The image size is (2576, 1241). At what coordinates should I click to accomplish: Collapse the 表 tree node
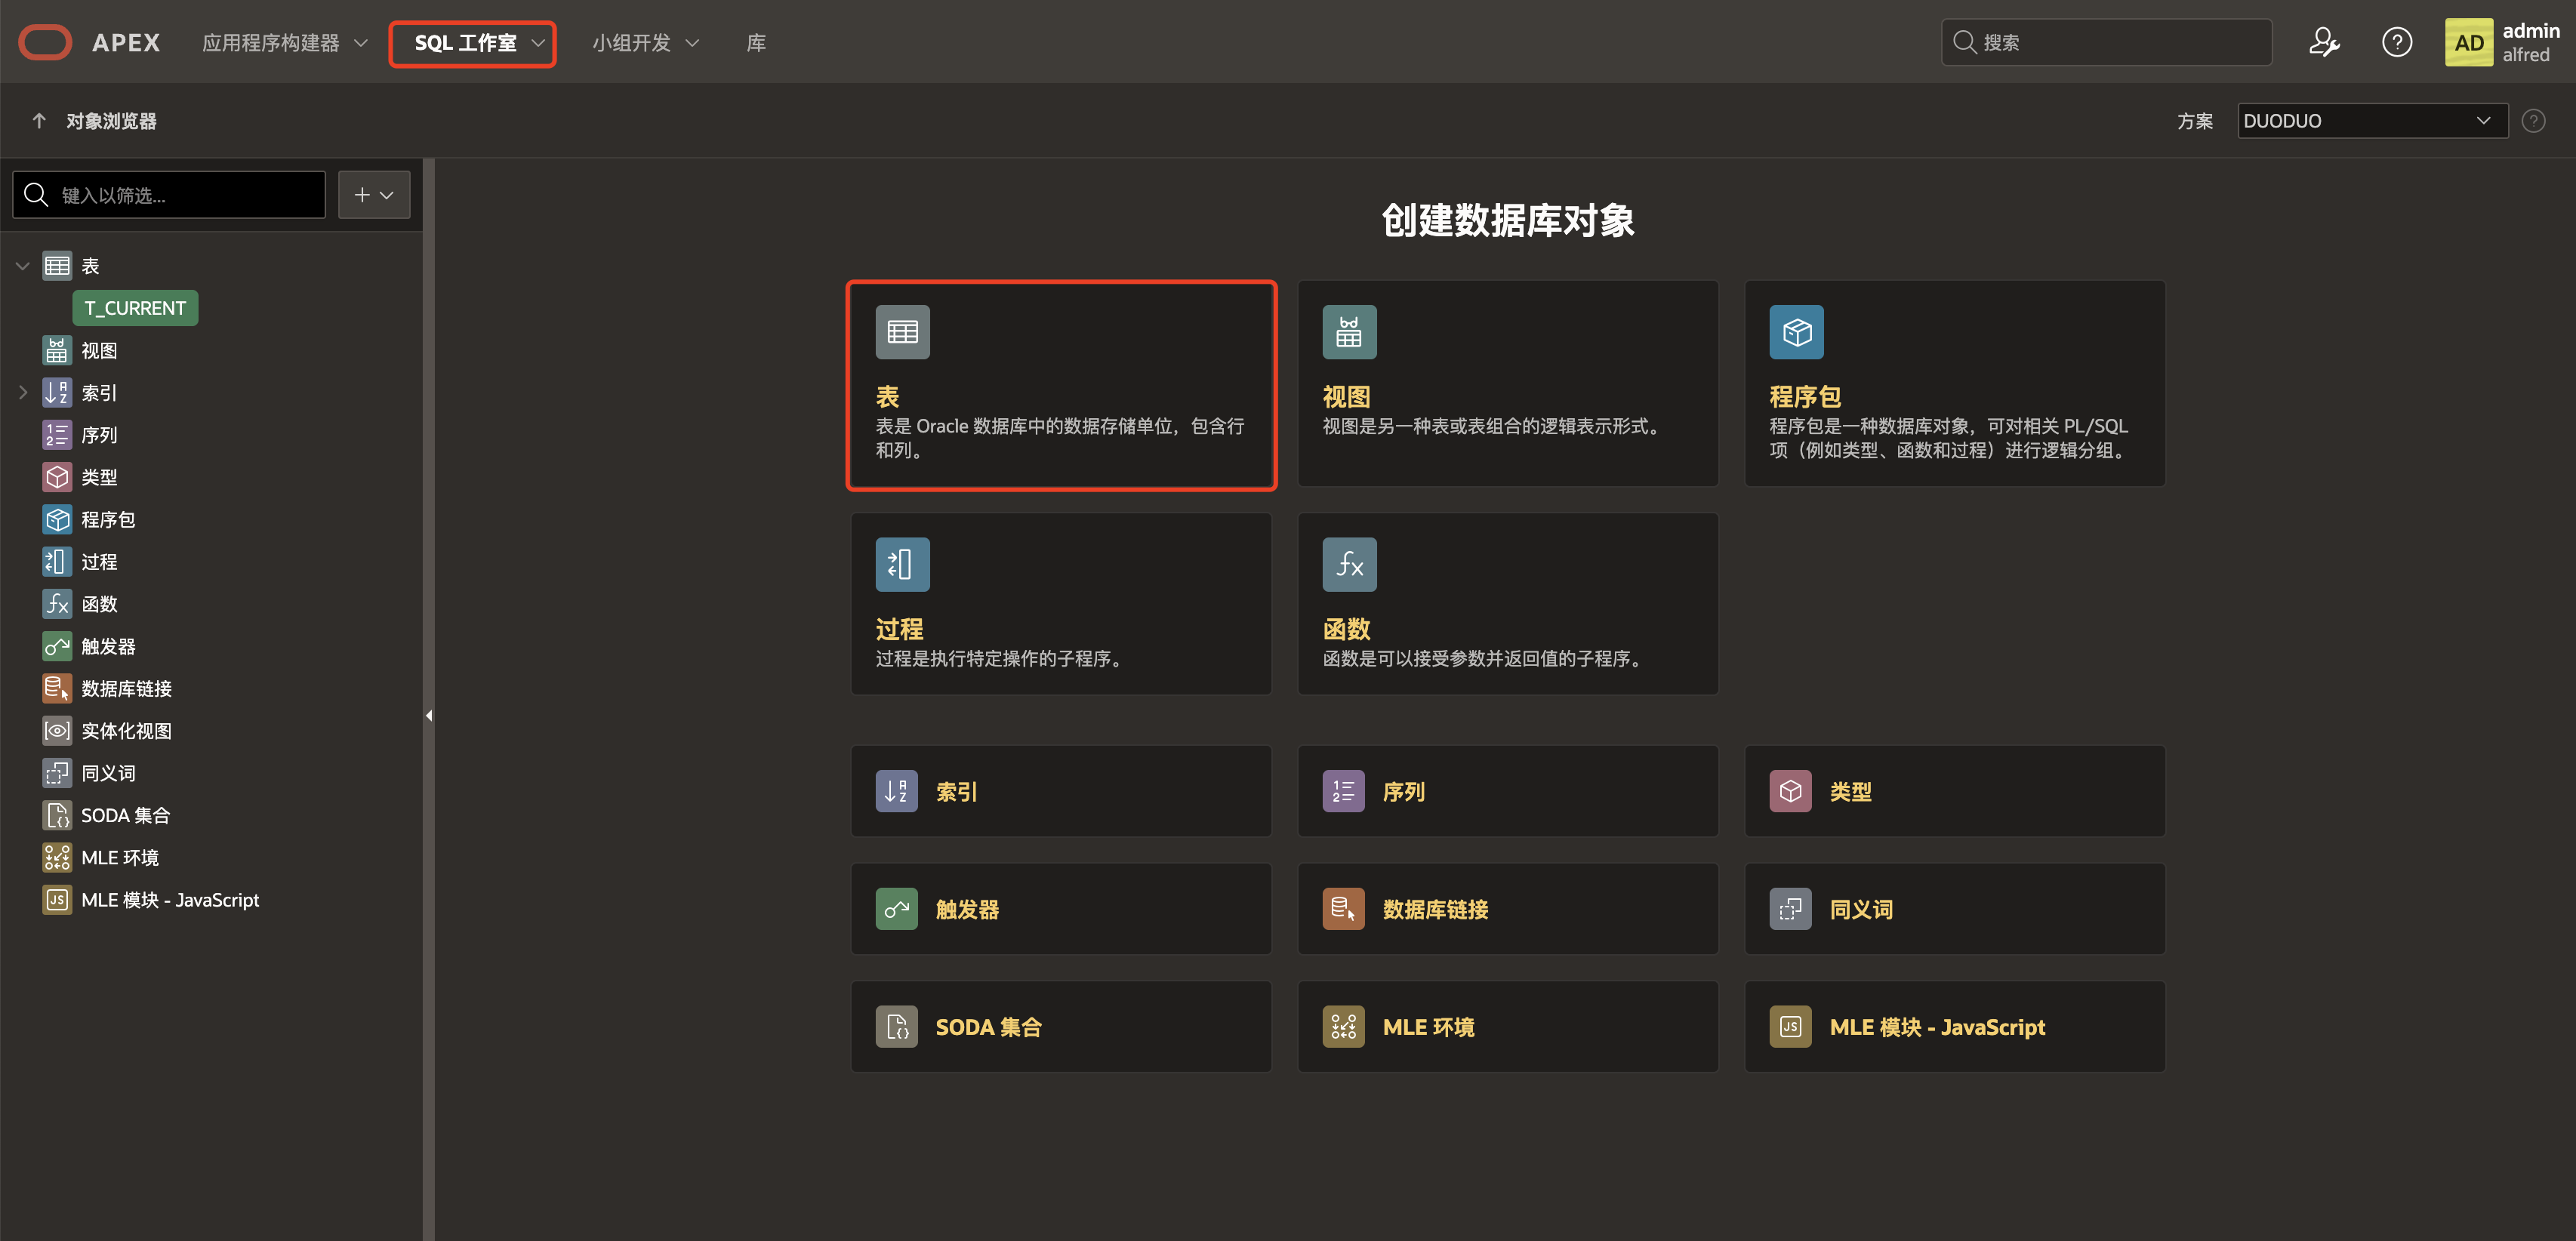(23, 266)
